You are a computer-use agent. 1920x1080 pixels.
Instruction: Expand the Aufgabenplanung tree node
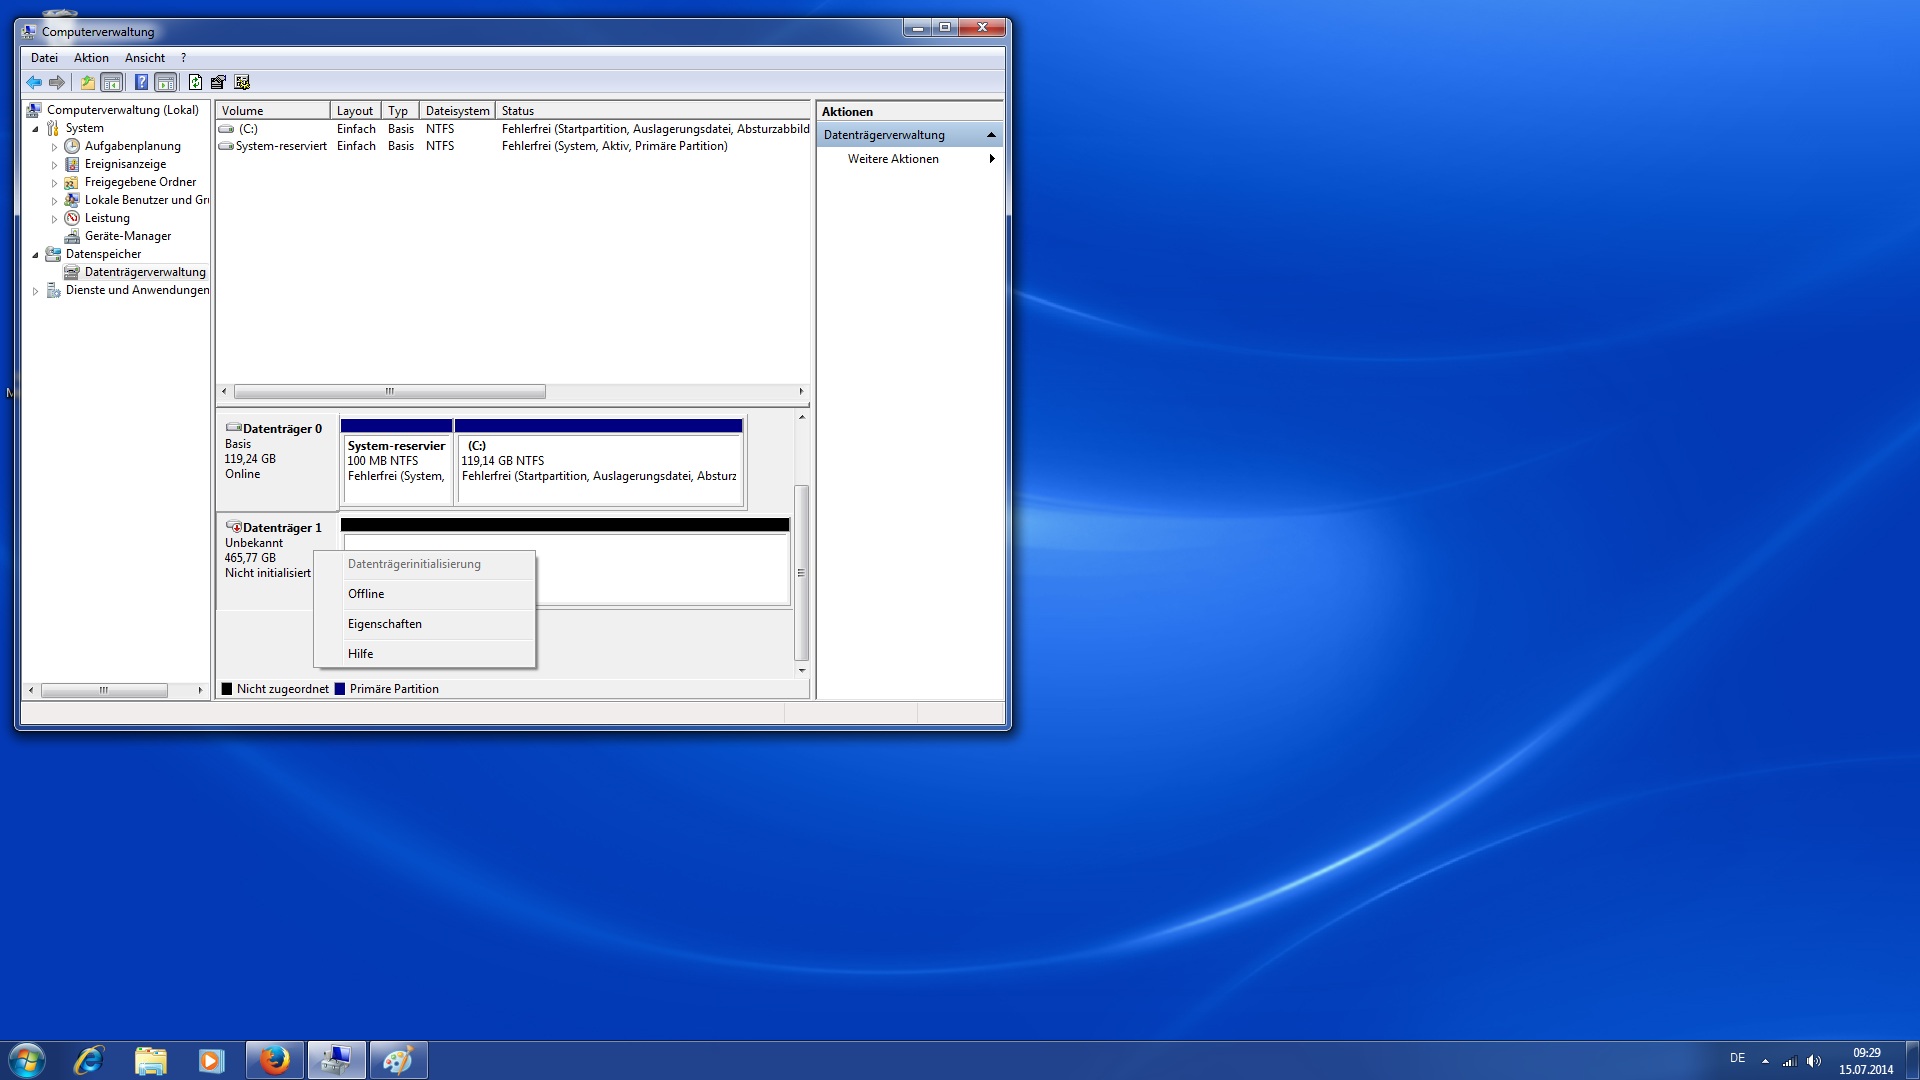point(54,147)
